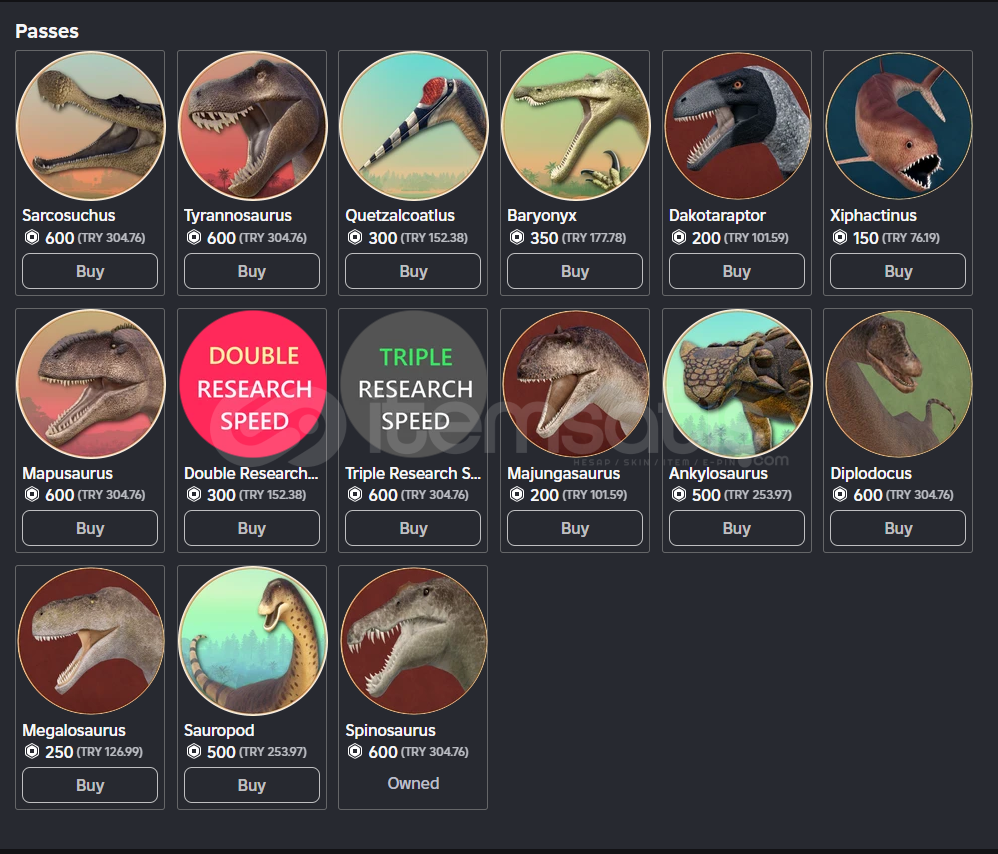Screen dimensions: 998x854
Task: Buy the Majungasaurus pass
Action: click(575, 528)
